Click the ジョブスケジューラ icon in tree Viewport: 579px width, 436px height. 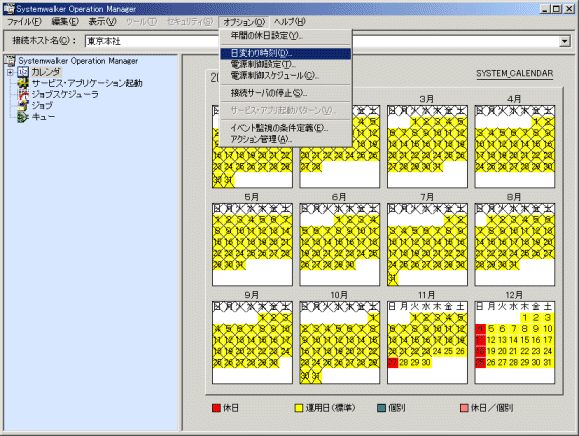[x=23, y=95]
